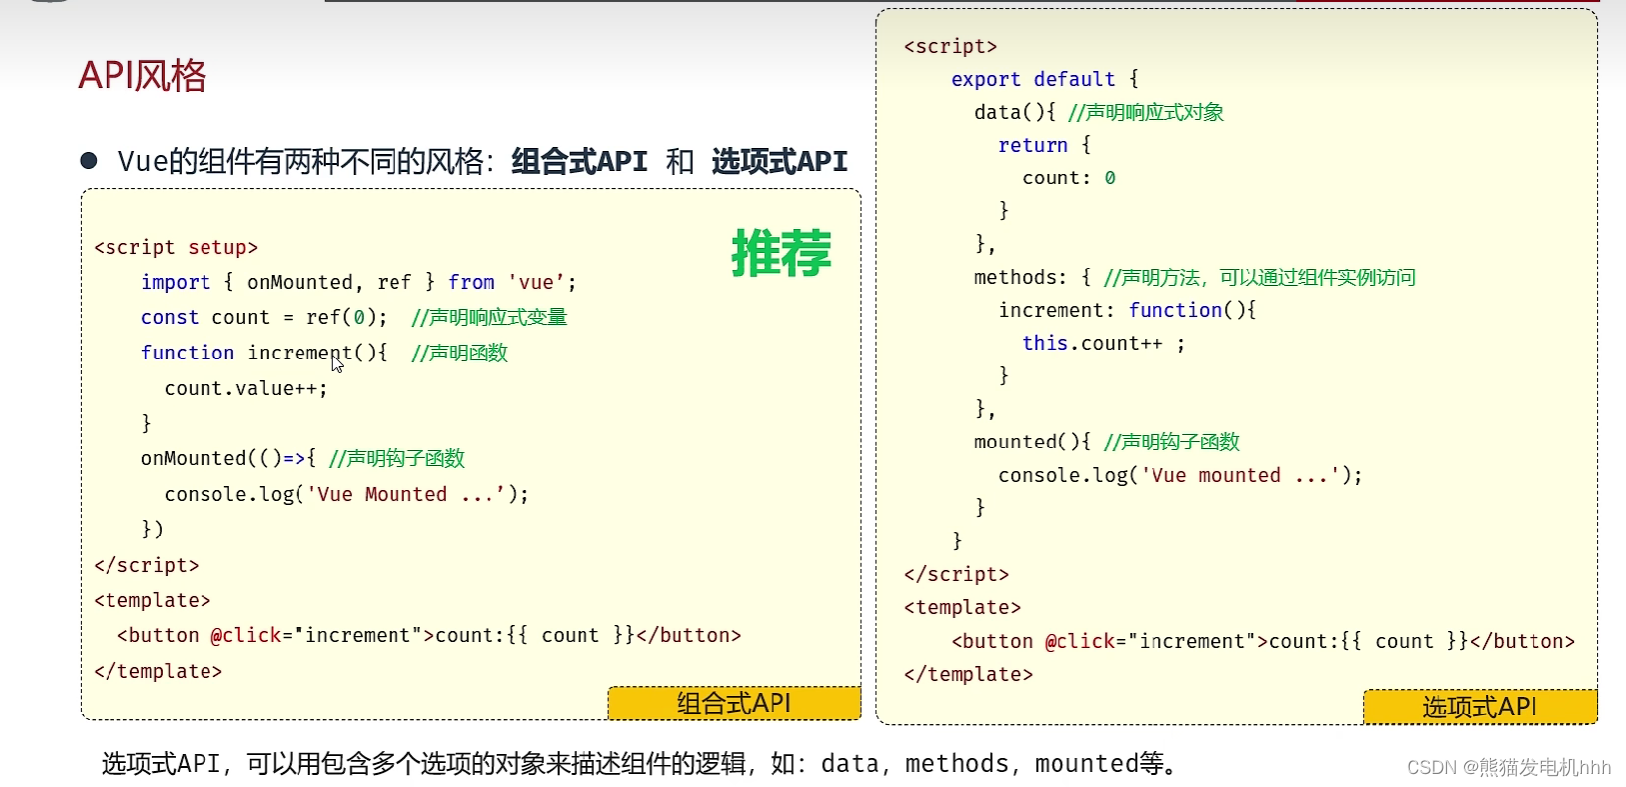Select the "count.value++;" statement

click(x=246, y=388)
